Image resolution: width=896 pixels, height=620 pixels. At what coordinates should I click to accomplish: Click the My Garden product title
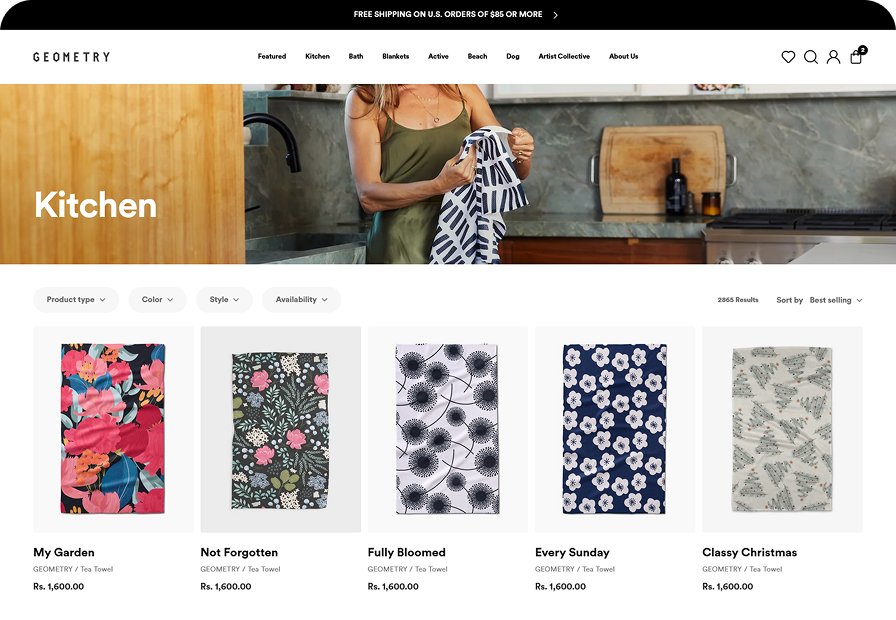coord(64,552)
